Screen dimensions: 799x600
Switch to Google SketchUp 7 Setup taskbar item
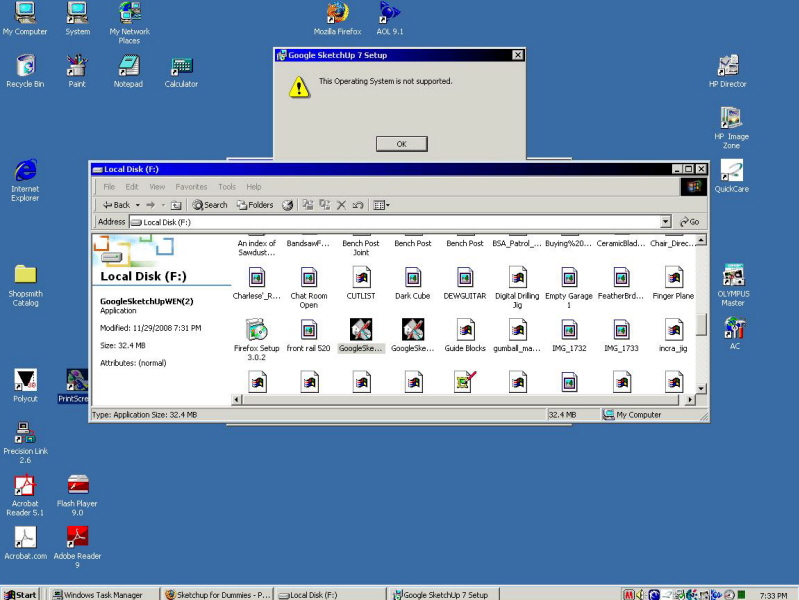coord(445,594)
